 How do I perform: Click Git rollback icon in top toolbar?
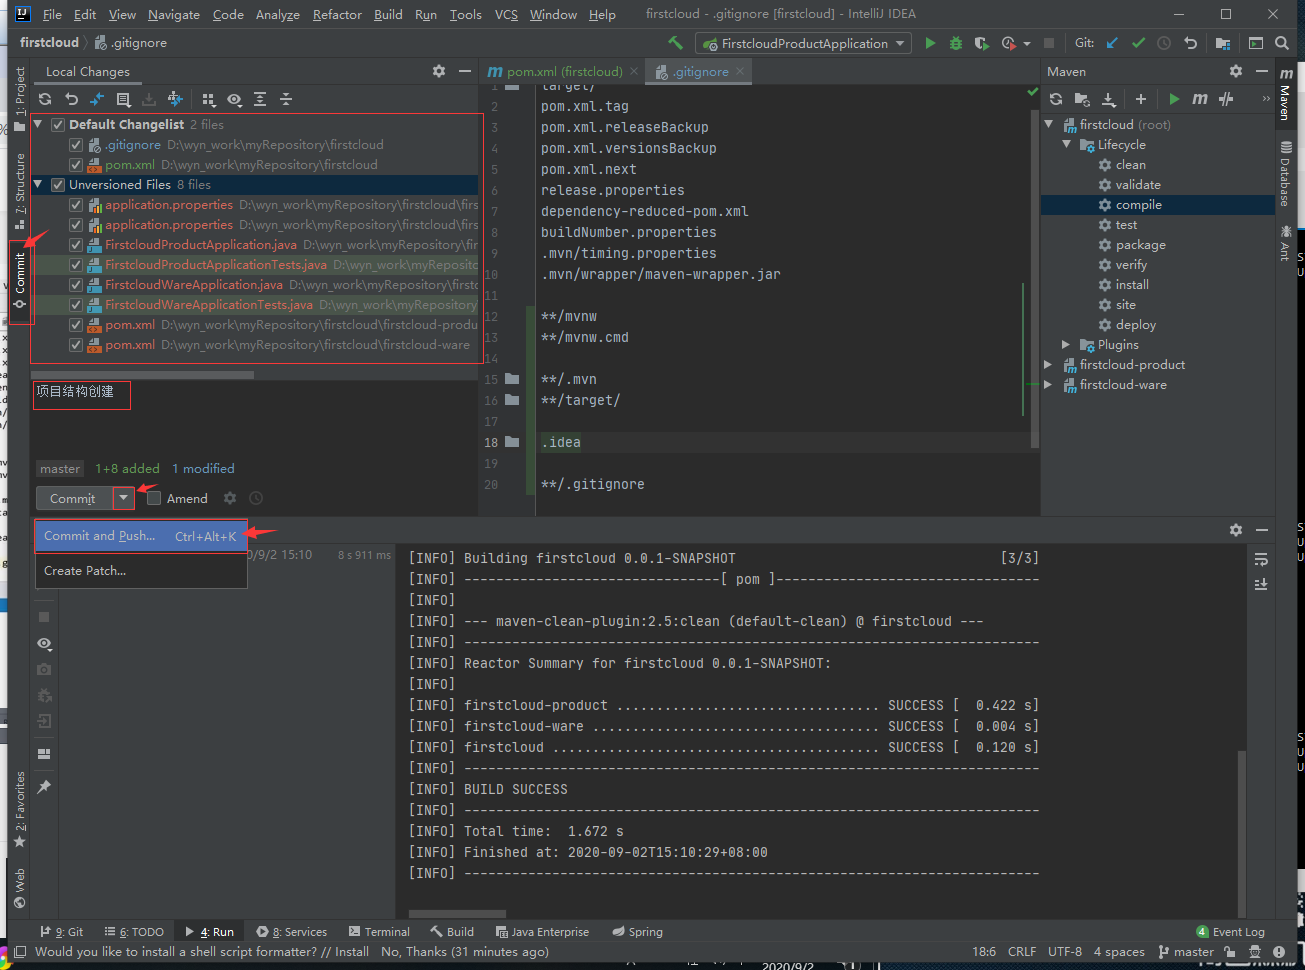(x=1190, y=43)
